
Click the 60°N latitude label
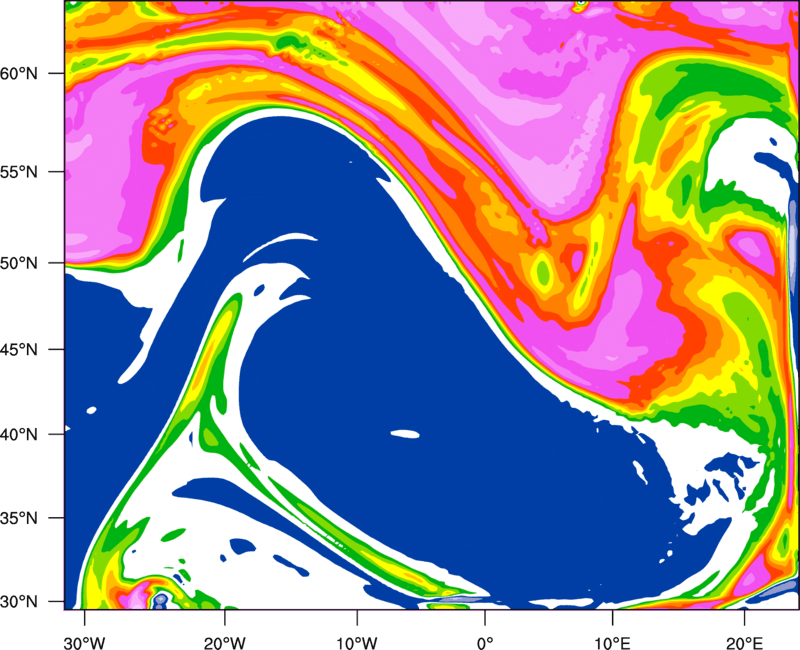tap(19, 73)
